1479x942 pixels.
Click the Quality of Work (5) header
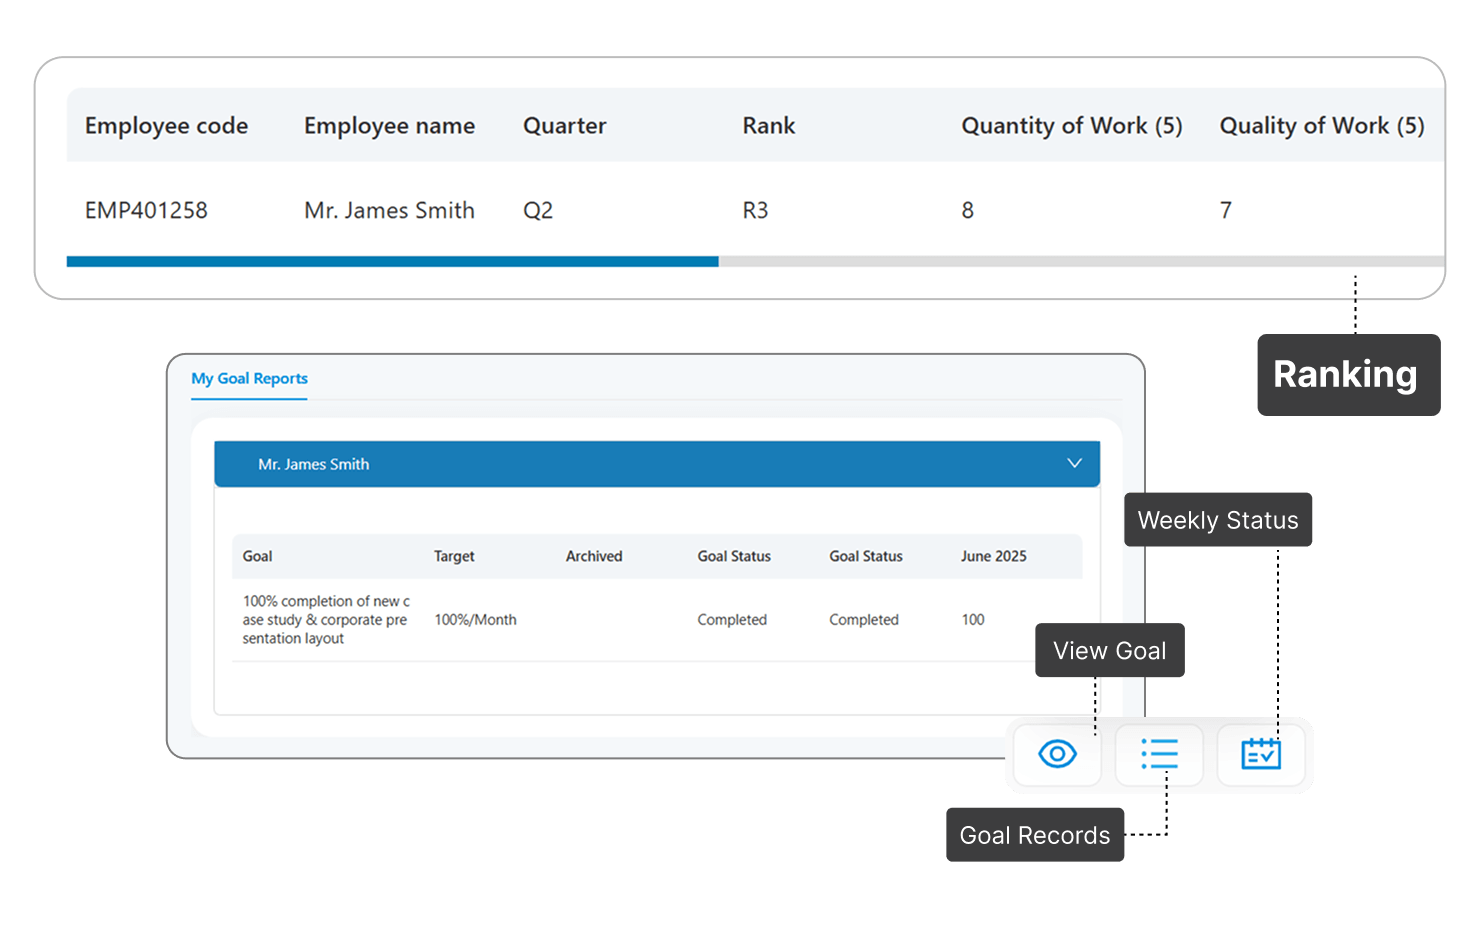coord(1321,126)
